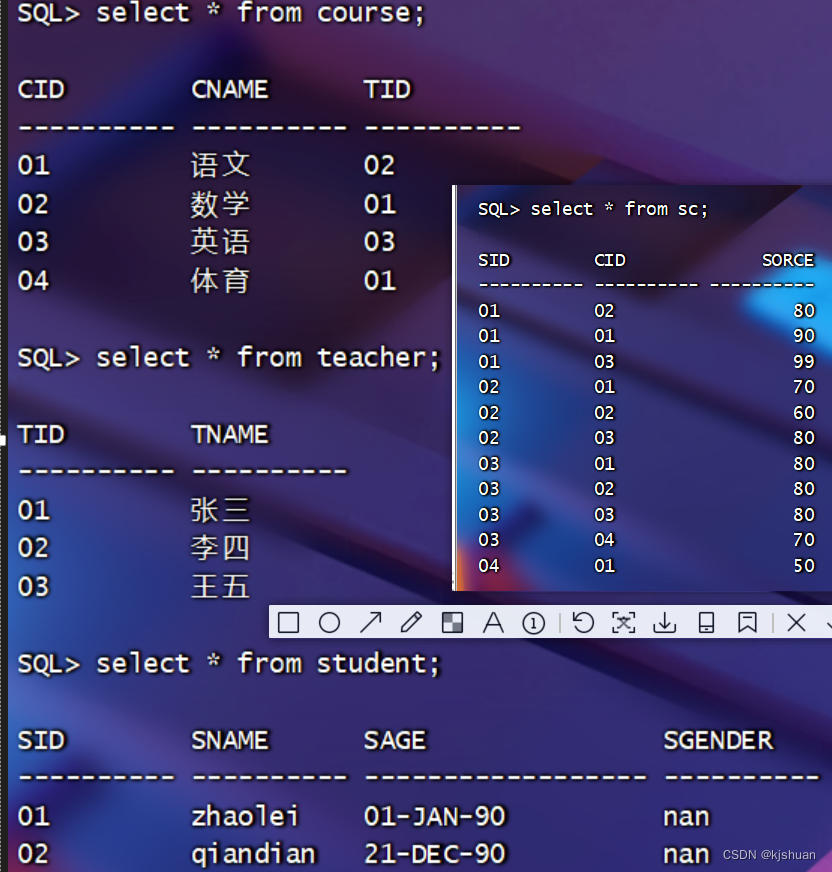Click the send-to-mobile icon
Viewport: 832px width, 872px height.
click(x=706, y=622)
